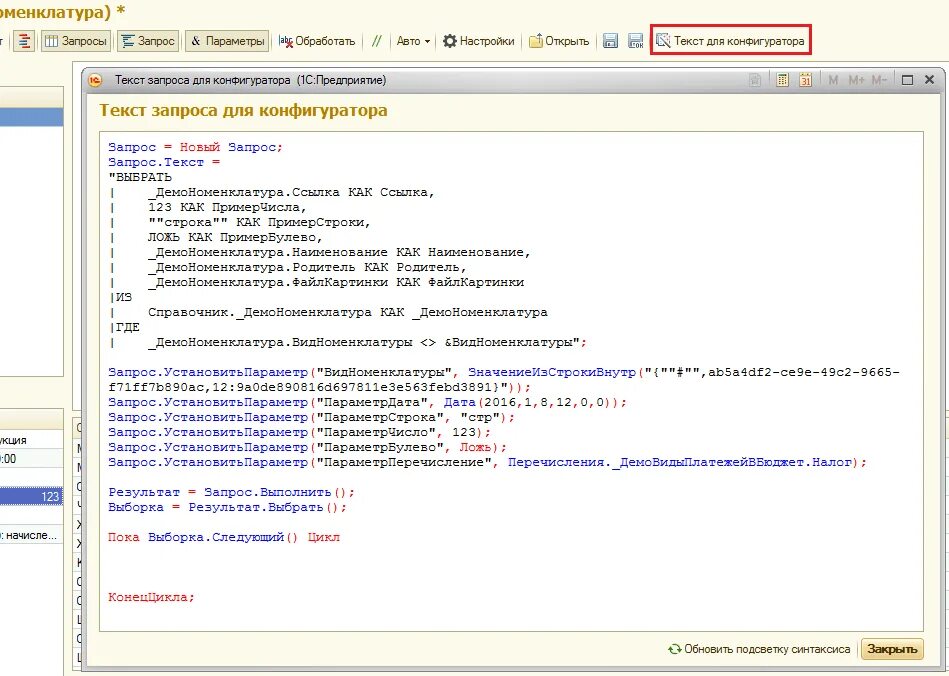Screen dimensions: 949x676
Task: Open the calculator icon in dialog title bar
Action: [782, 80]
